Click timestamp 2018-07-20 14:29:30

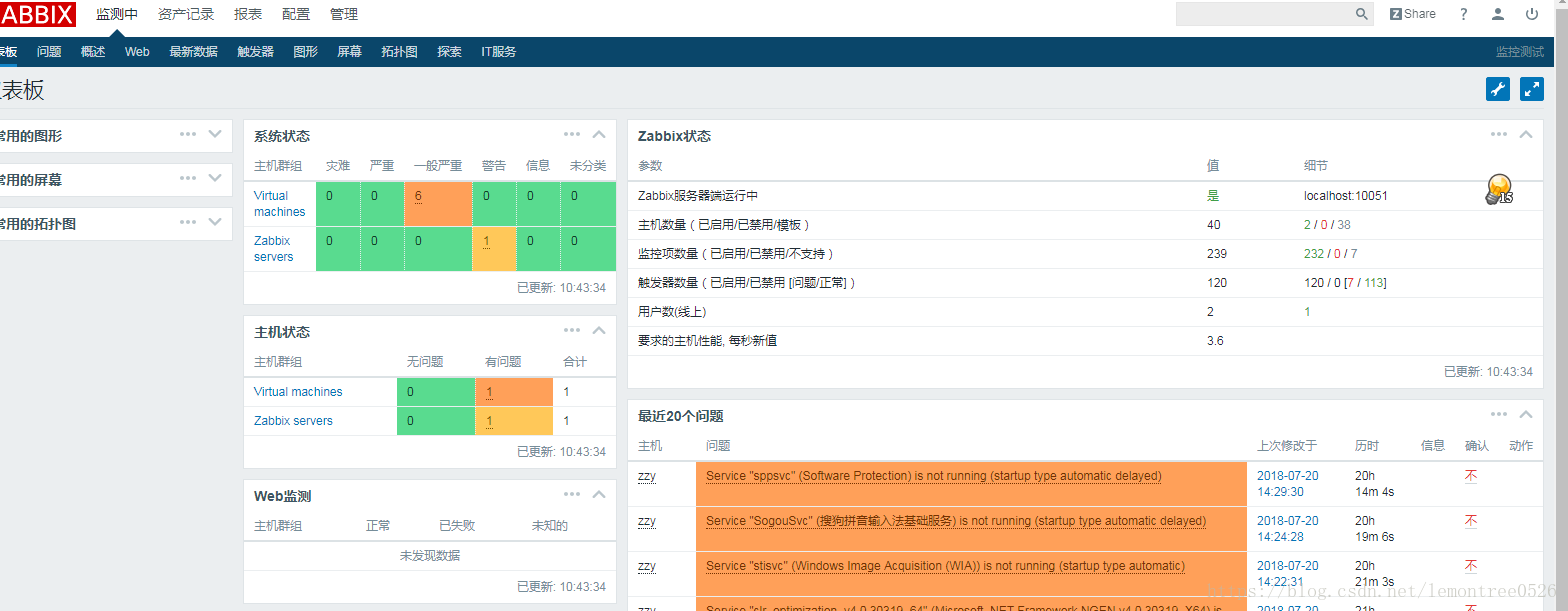pyautogui.click(x=1288, y=484)
